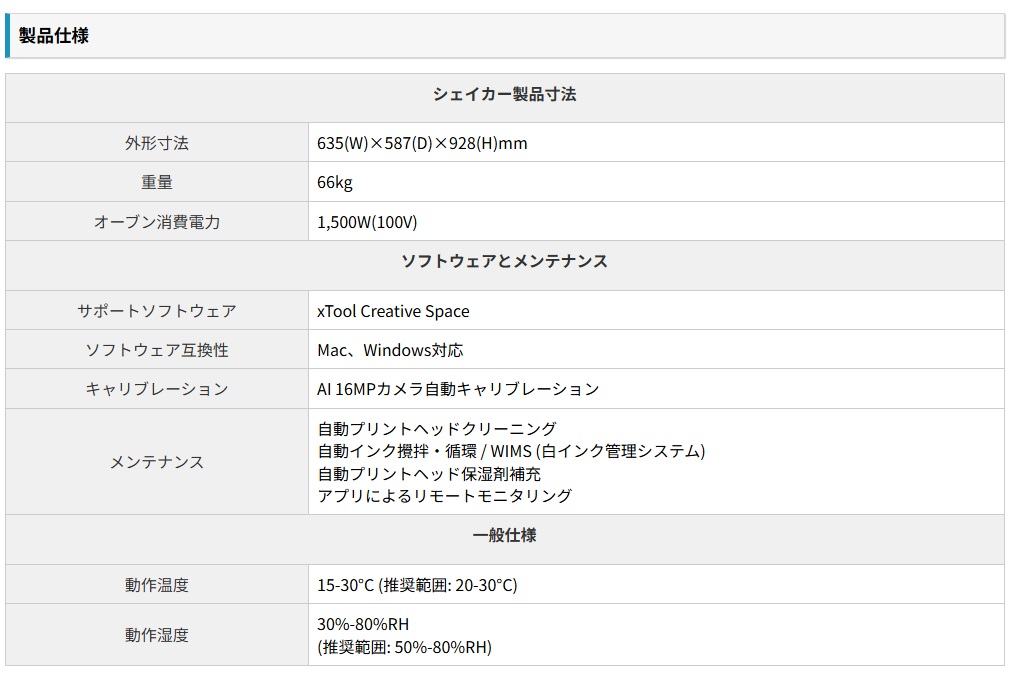Click the 外形寸法 row label
The width and height of the screenshot is (1012, 674).
tap(157, 143)
